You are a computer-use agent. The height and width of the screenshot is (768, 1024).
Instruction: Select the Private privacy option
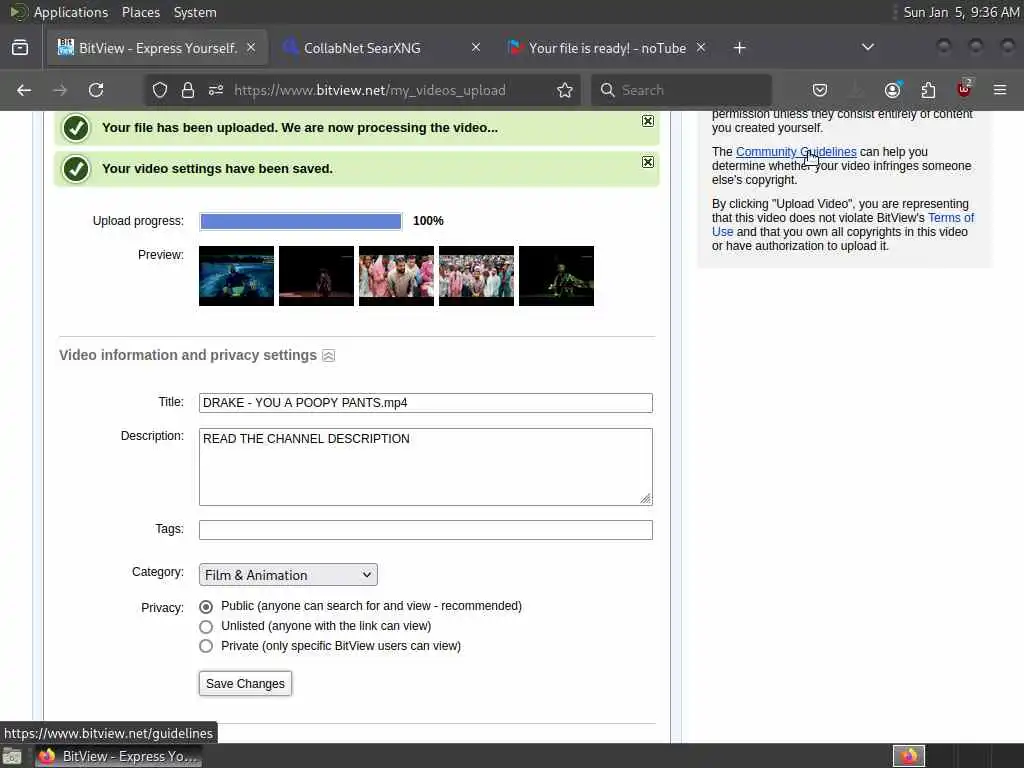click(x=206, y=646)
